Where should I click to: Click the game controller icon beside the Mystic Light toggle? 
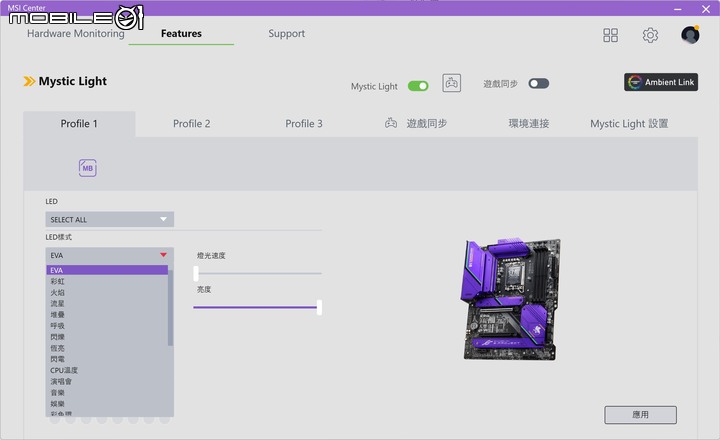pyautogui.click(x=451, y=83)
